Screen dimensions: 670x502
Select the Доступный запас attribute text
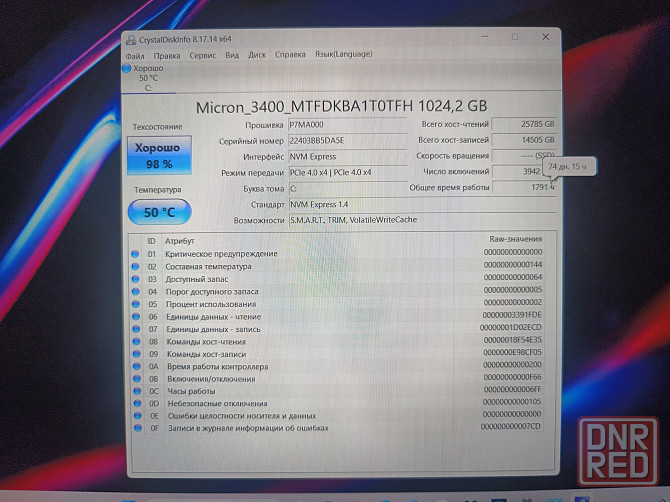(x=197, y=279)
